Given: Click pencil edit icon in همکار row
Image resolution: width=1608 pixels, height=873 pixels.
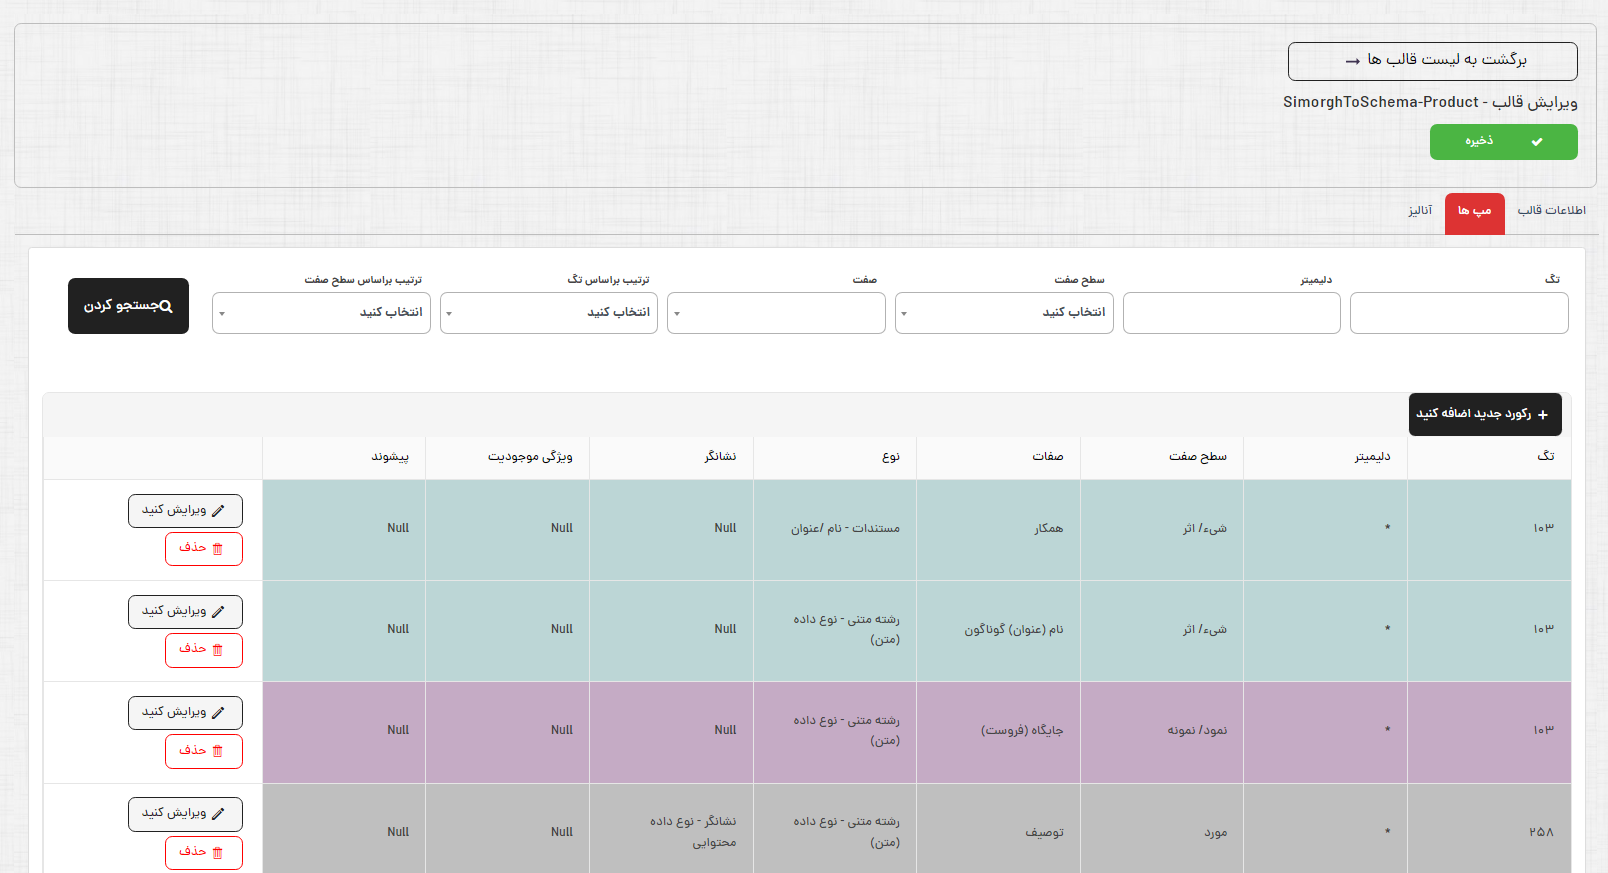Looking at the screenshot, I should point(218,511).
